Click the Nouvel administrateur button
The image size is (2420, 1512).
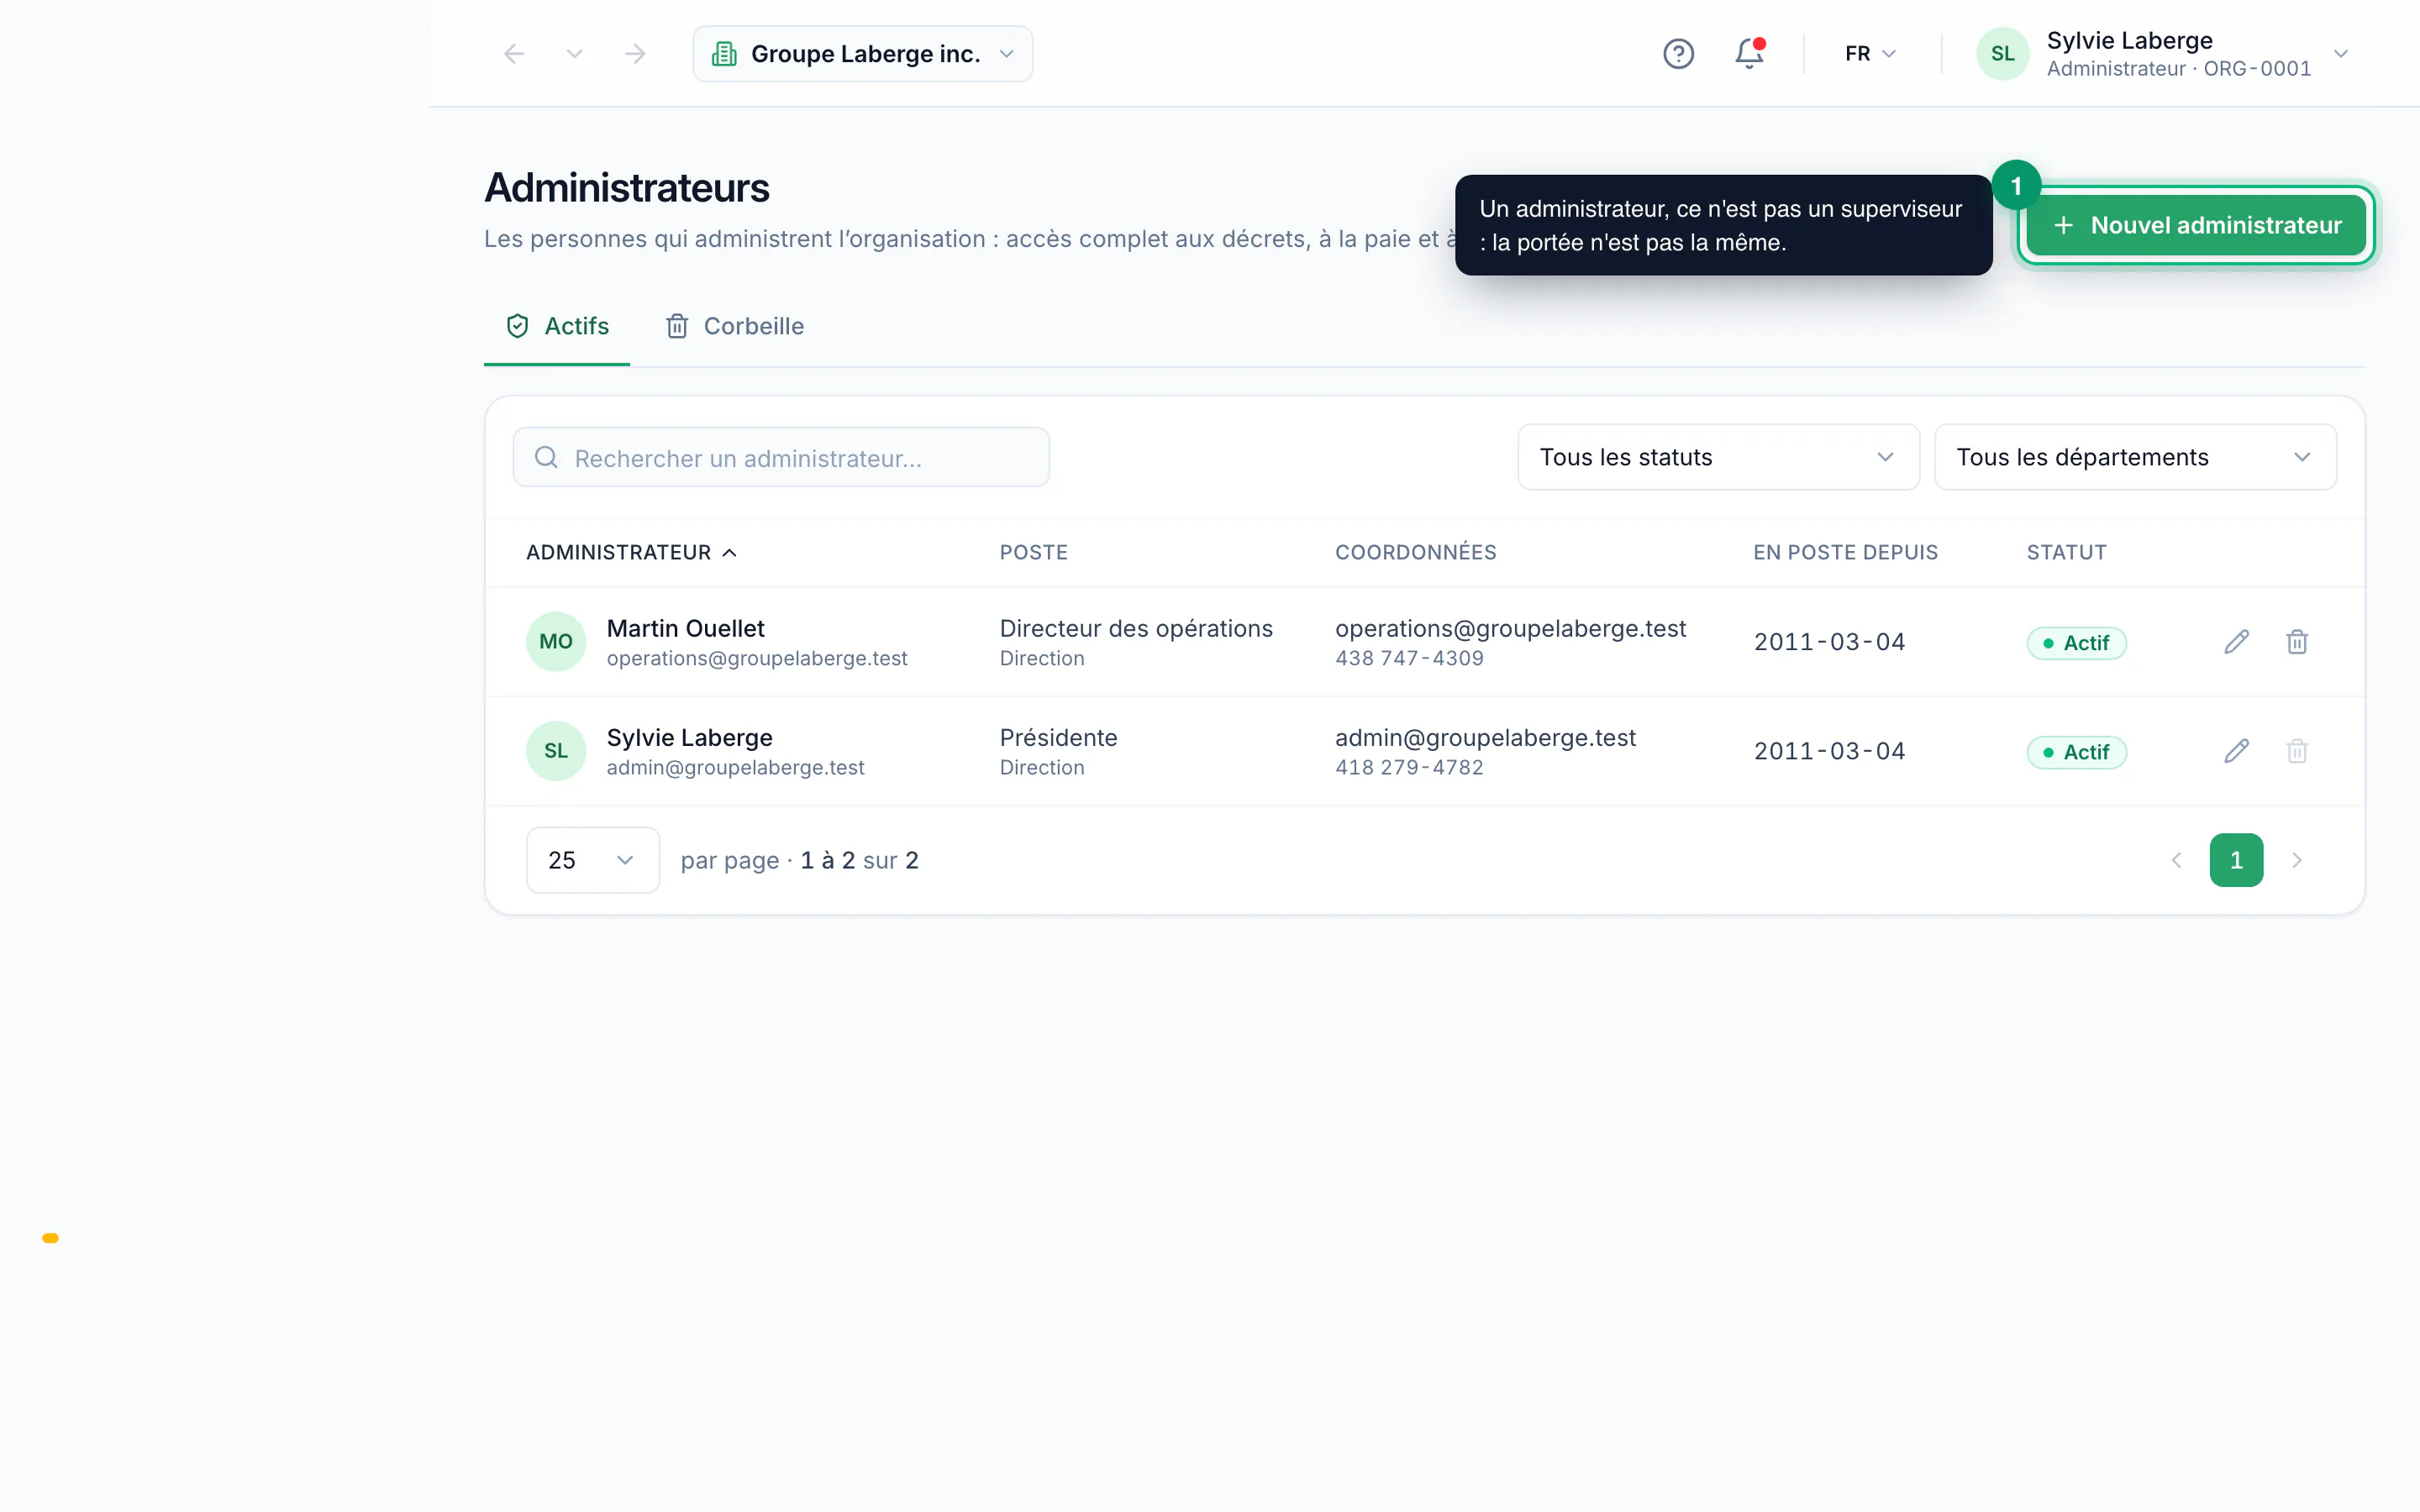(x=2196, y=226)
